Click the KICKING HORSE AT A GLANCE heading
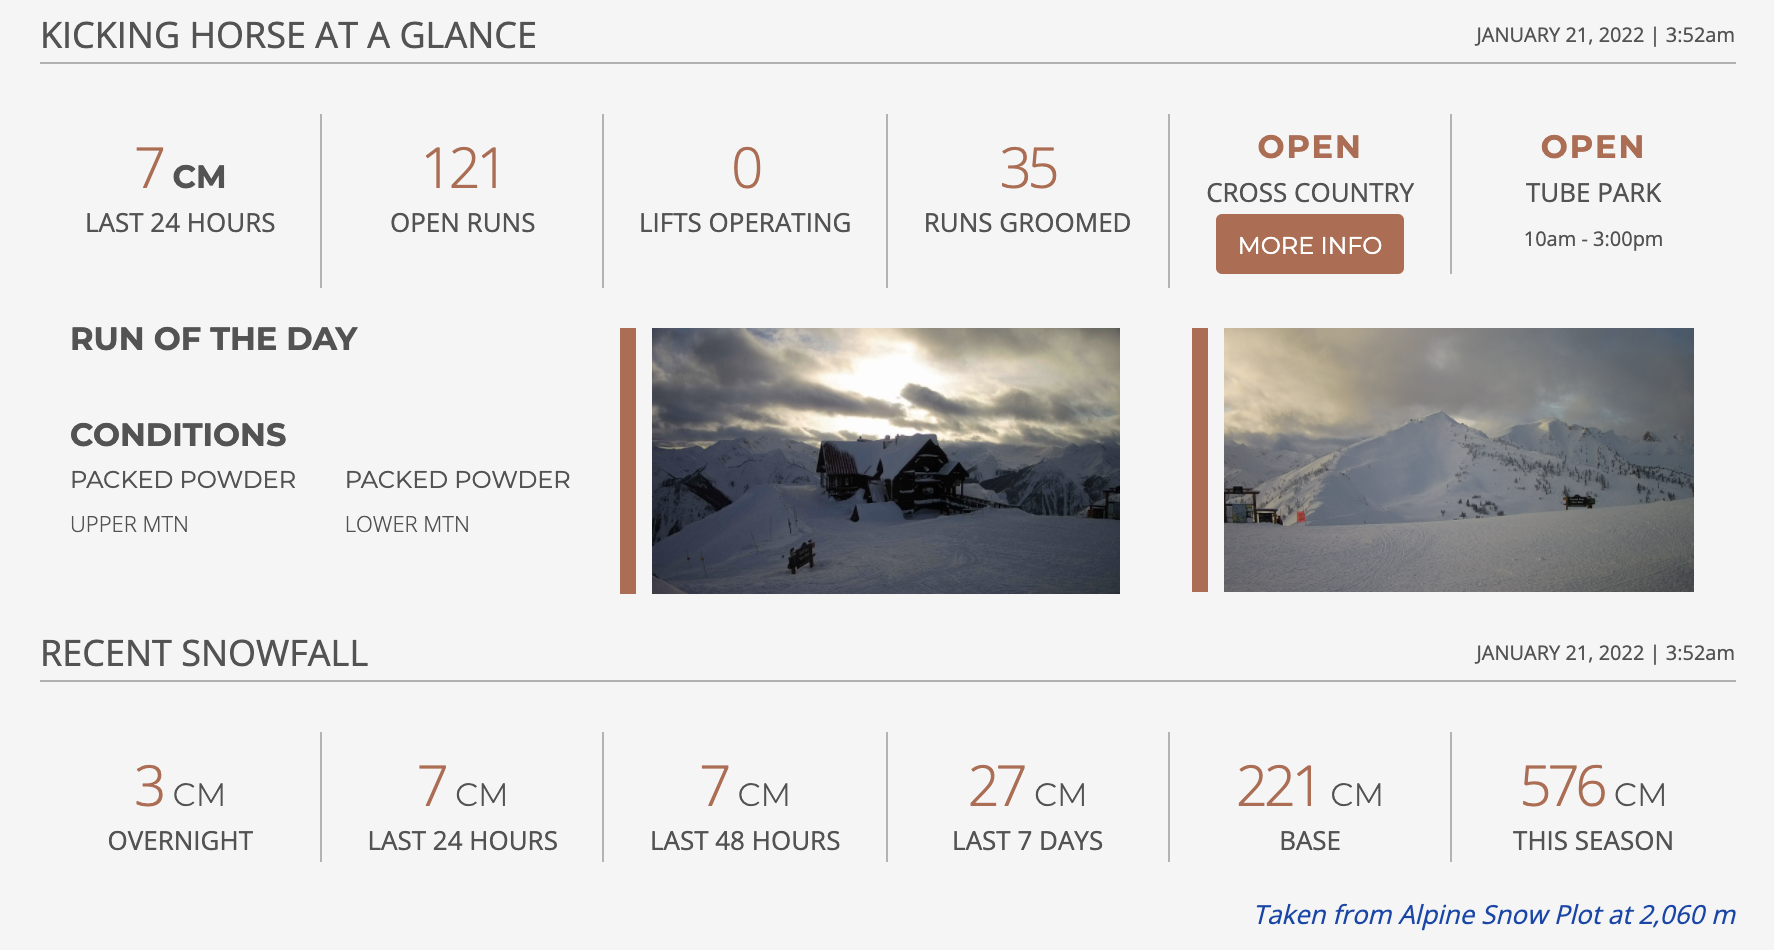Screen dimensions: 1774x950 pyautogui.click(x=288, y=36)
